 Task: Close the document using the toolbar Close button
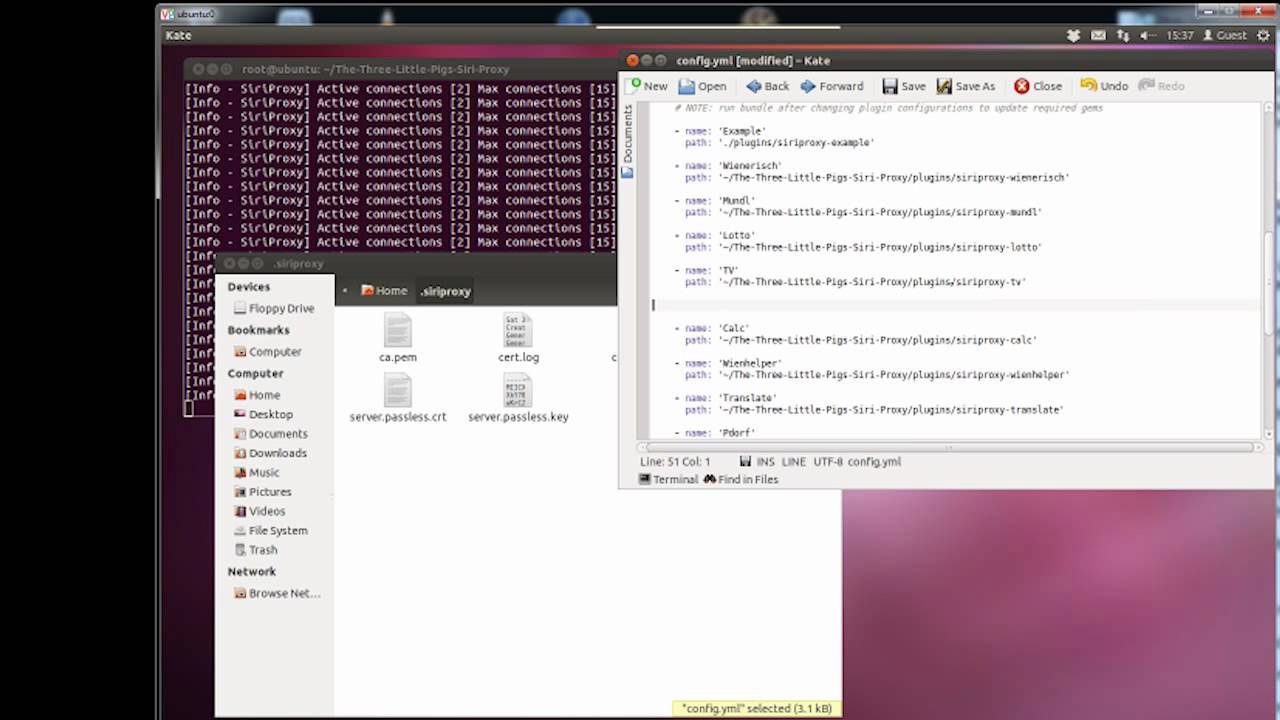pyautogui.click(x=1038, y=86)
